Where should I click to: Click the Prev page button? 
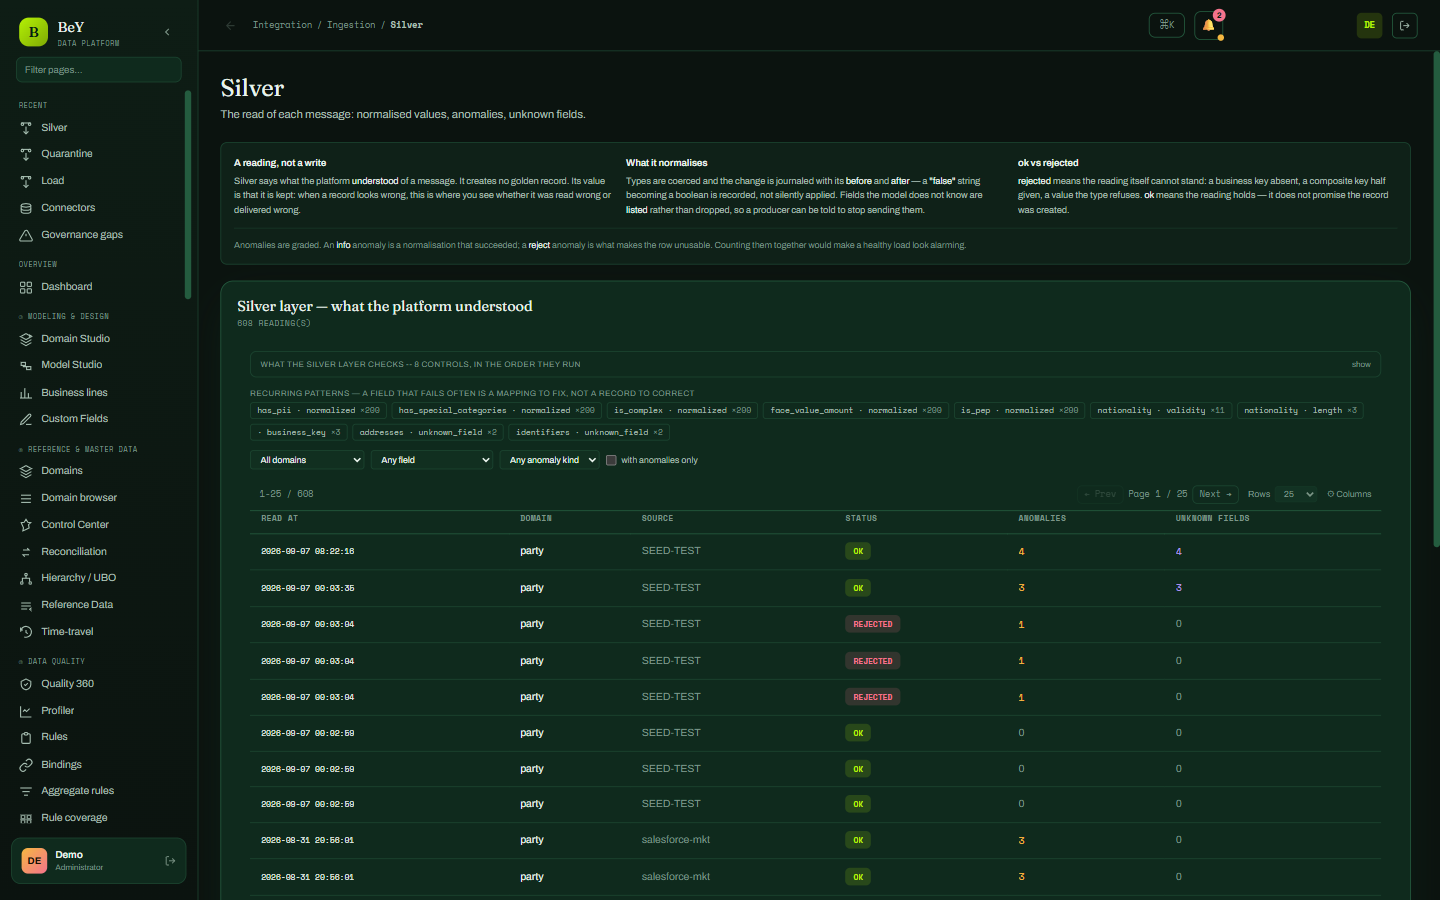(x=1100, y=494)
